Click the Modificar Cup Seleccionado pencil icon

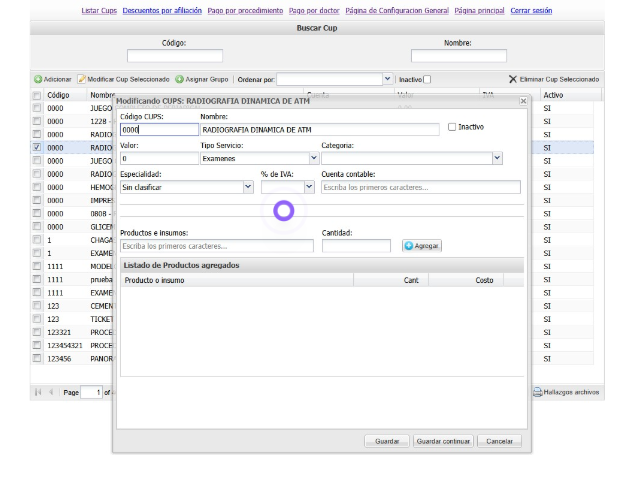(81, 79)
